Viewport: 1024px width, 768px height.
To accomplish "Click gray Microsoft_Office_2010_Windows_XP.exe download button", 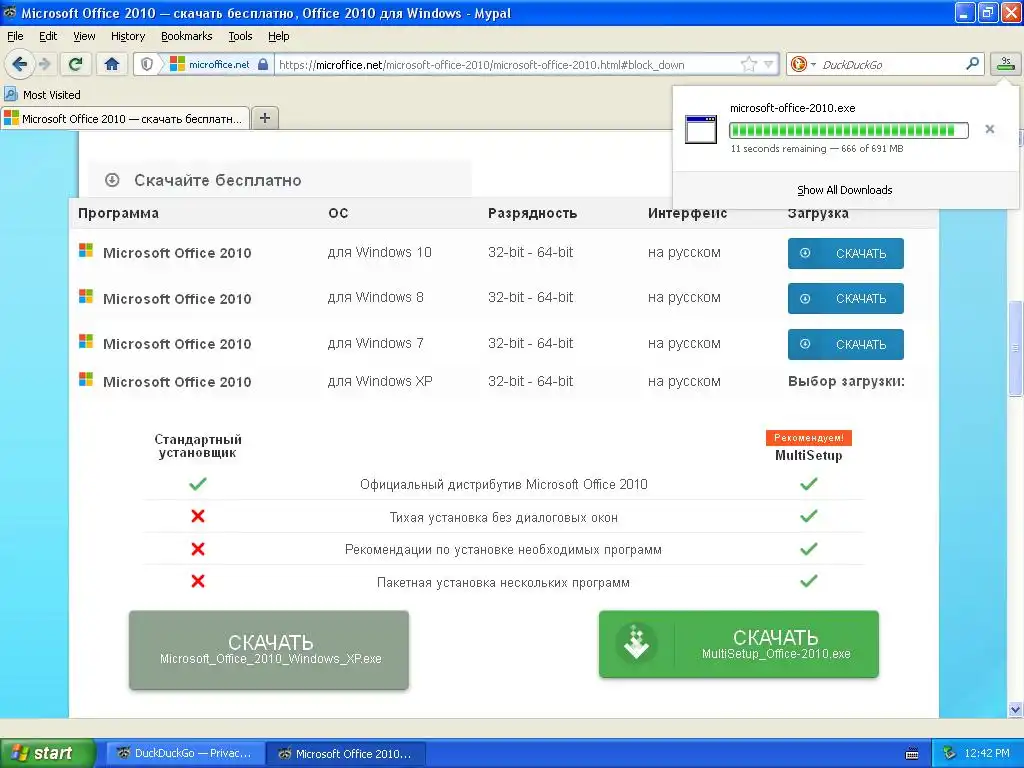I will [269, 650].
